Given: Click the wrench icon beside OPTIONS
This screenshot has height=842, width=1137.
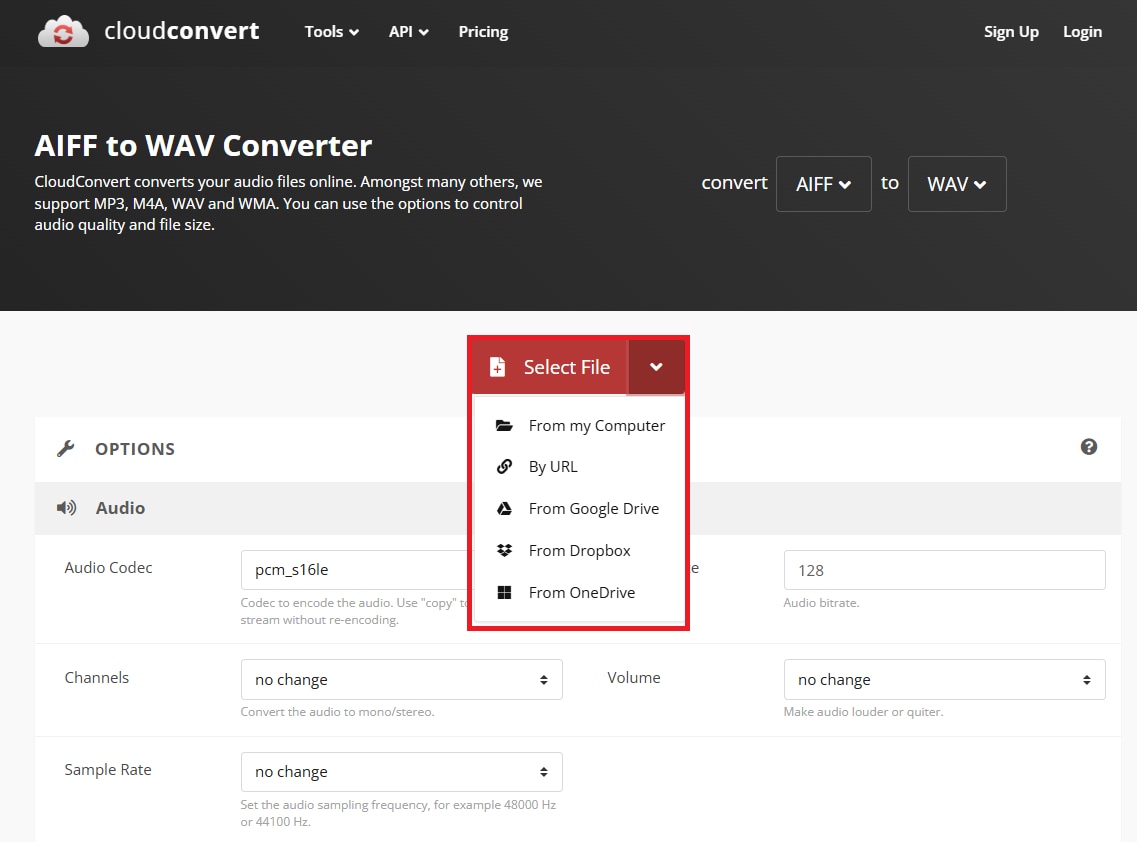Looking at the screenshot, I should click(x=66, y=449).
